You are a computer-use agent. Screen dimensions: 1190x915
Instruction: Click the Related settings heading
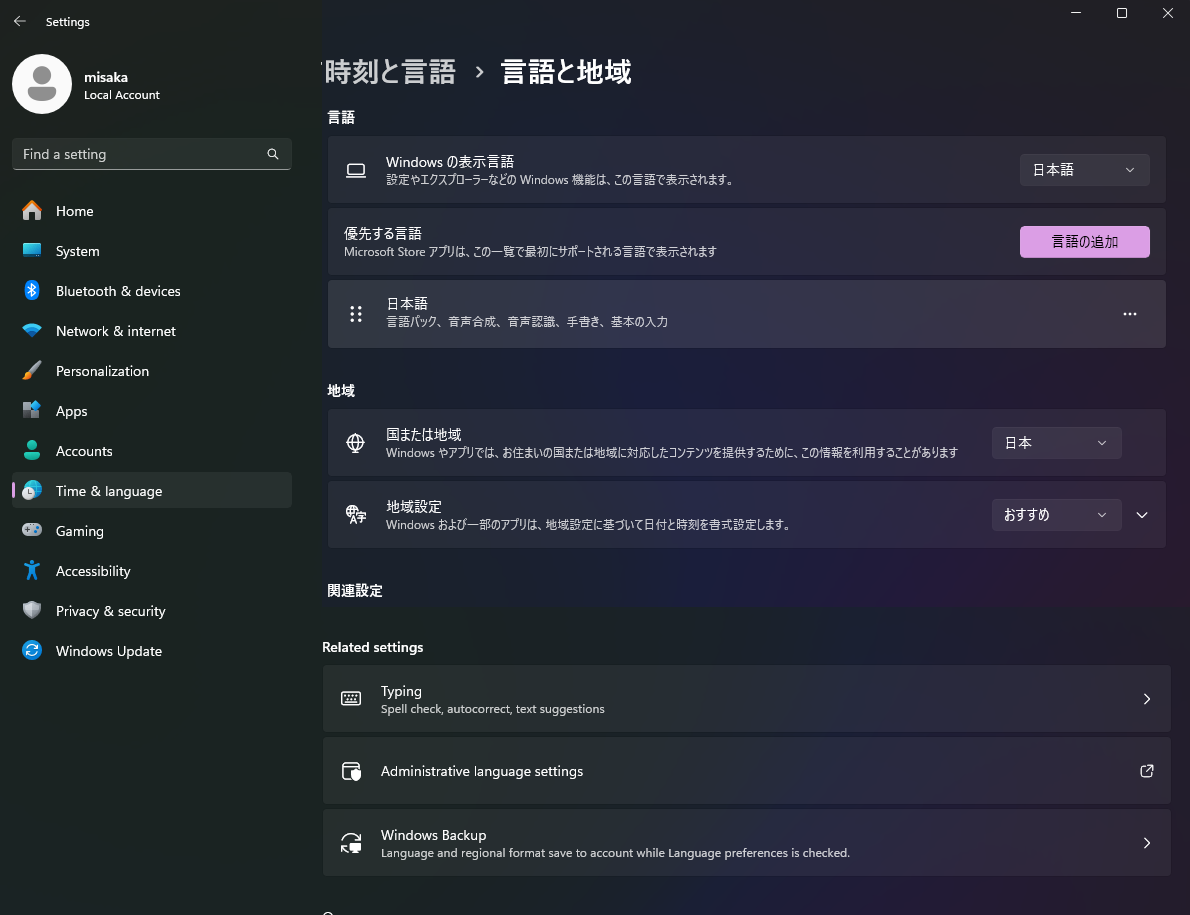tap(373, 647)
